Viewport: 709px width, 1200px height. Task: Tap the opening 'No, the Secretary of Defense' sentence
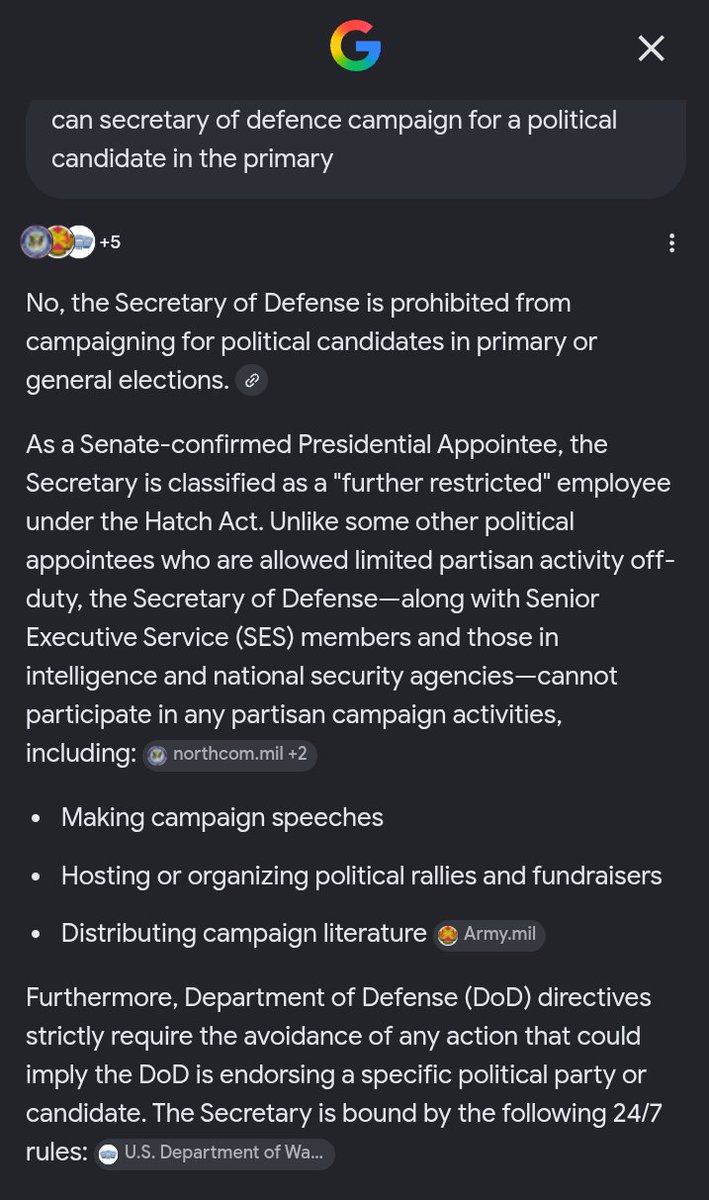click(x=312, y=341)
